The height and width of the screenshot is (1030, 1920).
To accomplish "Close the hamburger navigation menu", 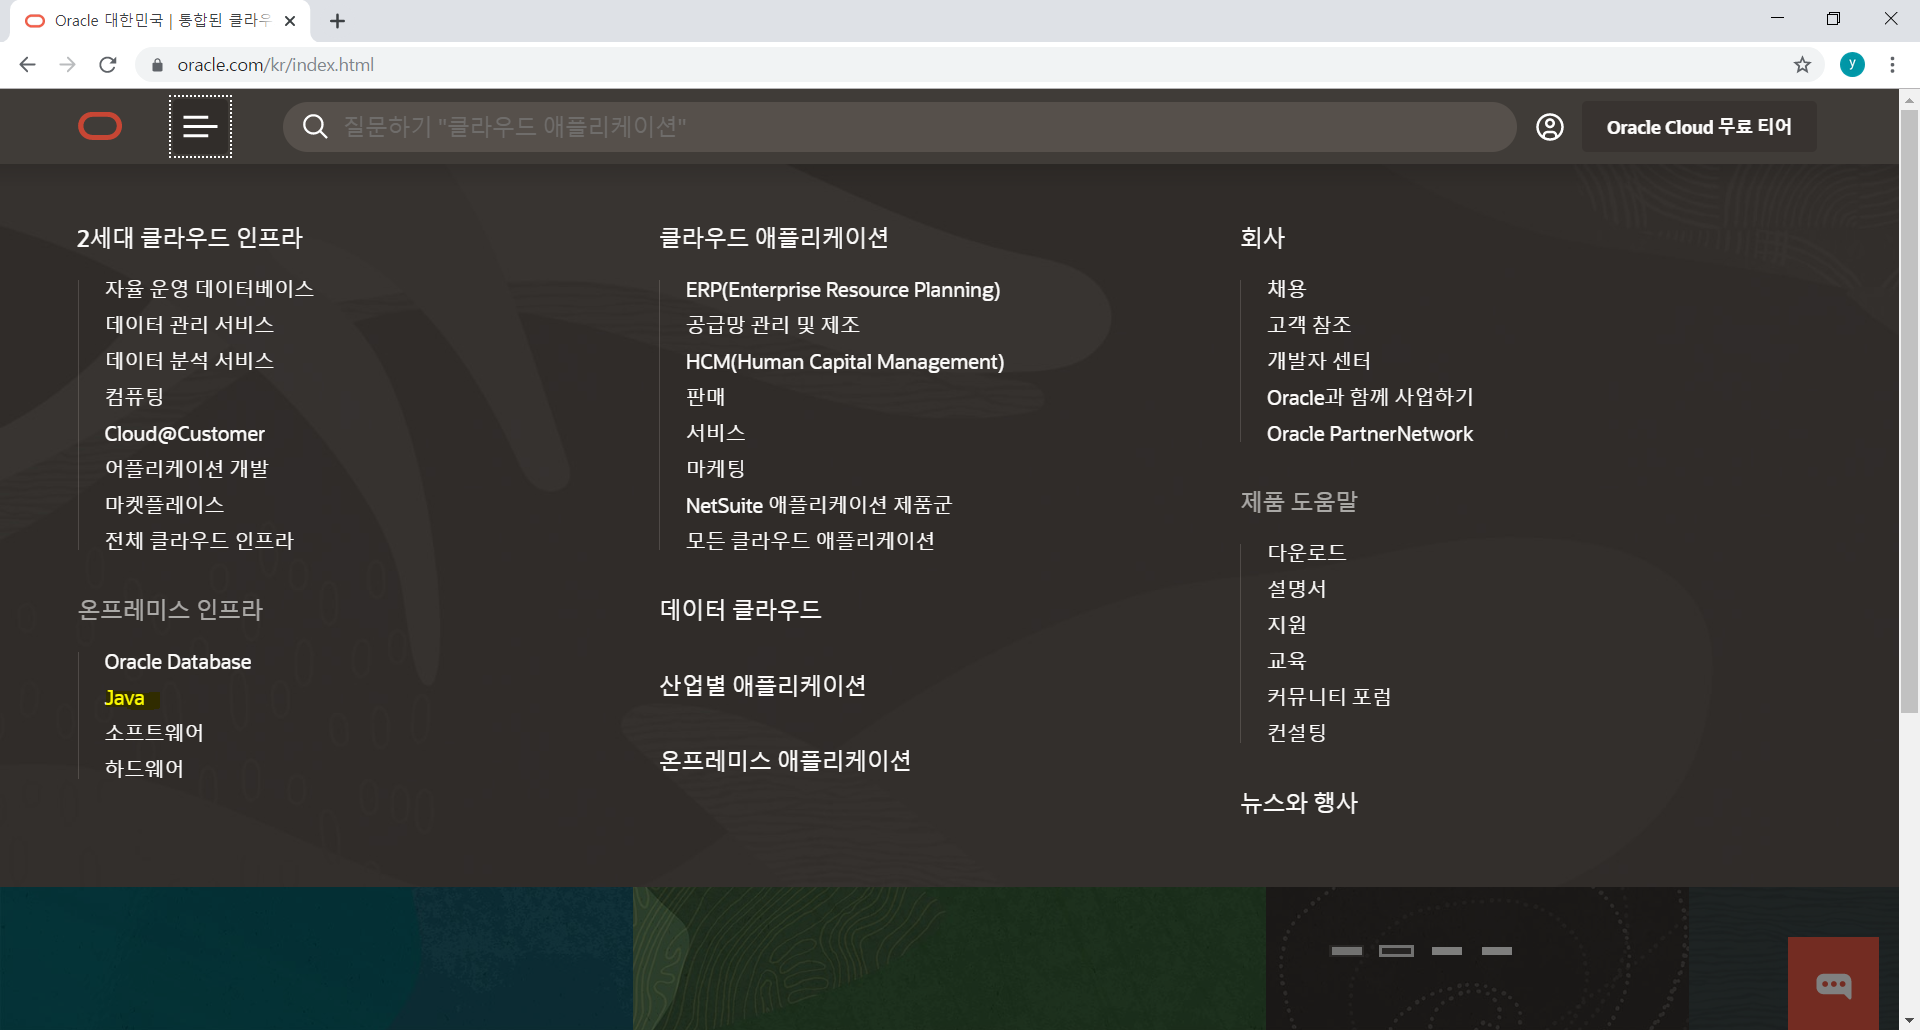I will point(200,126).
